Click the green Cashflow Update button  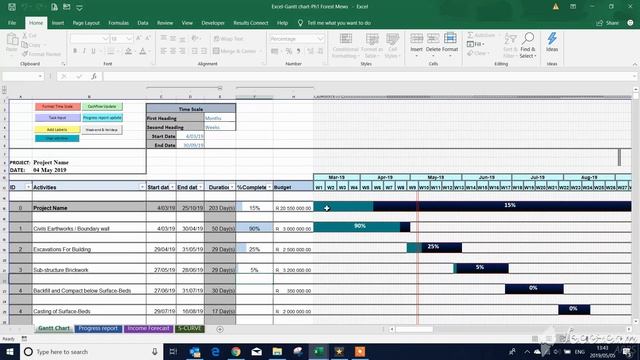pyautogui.click(x=102, y=107)
